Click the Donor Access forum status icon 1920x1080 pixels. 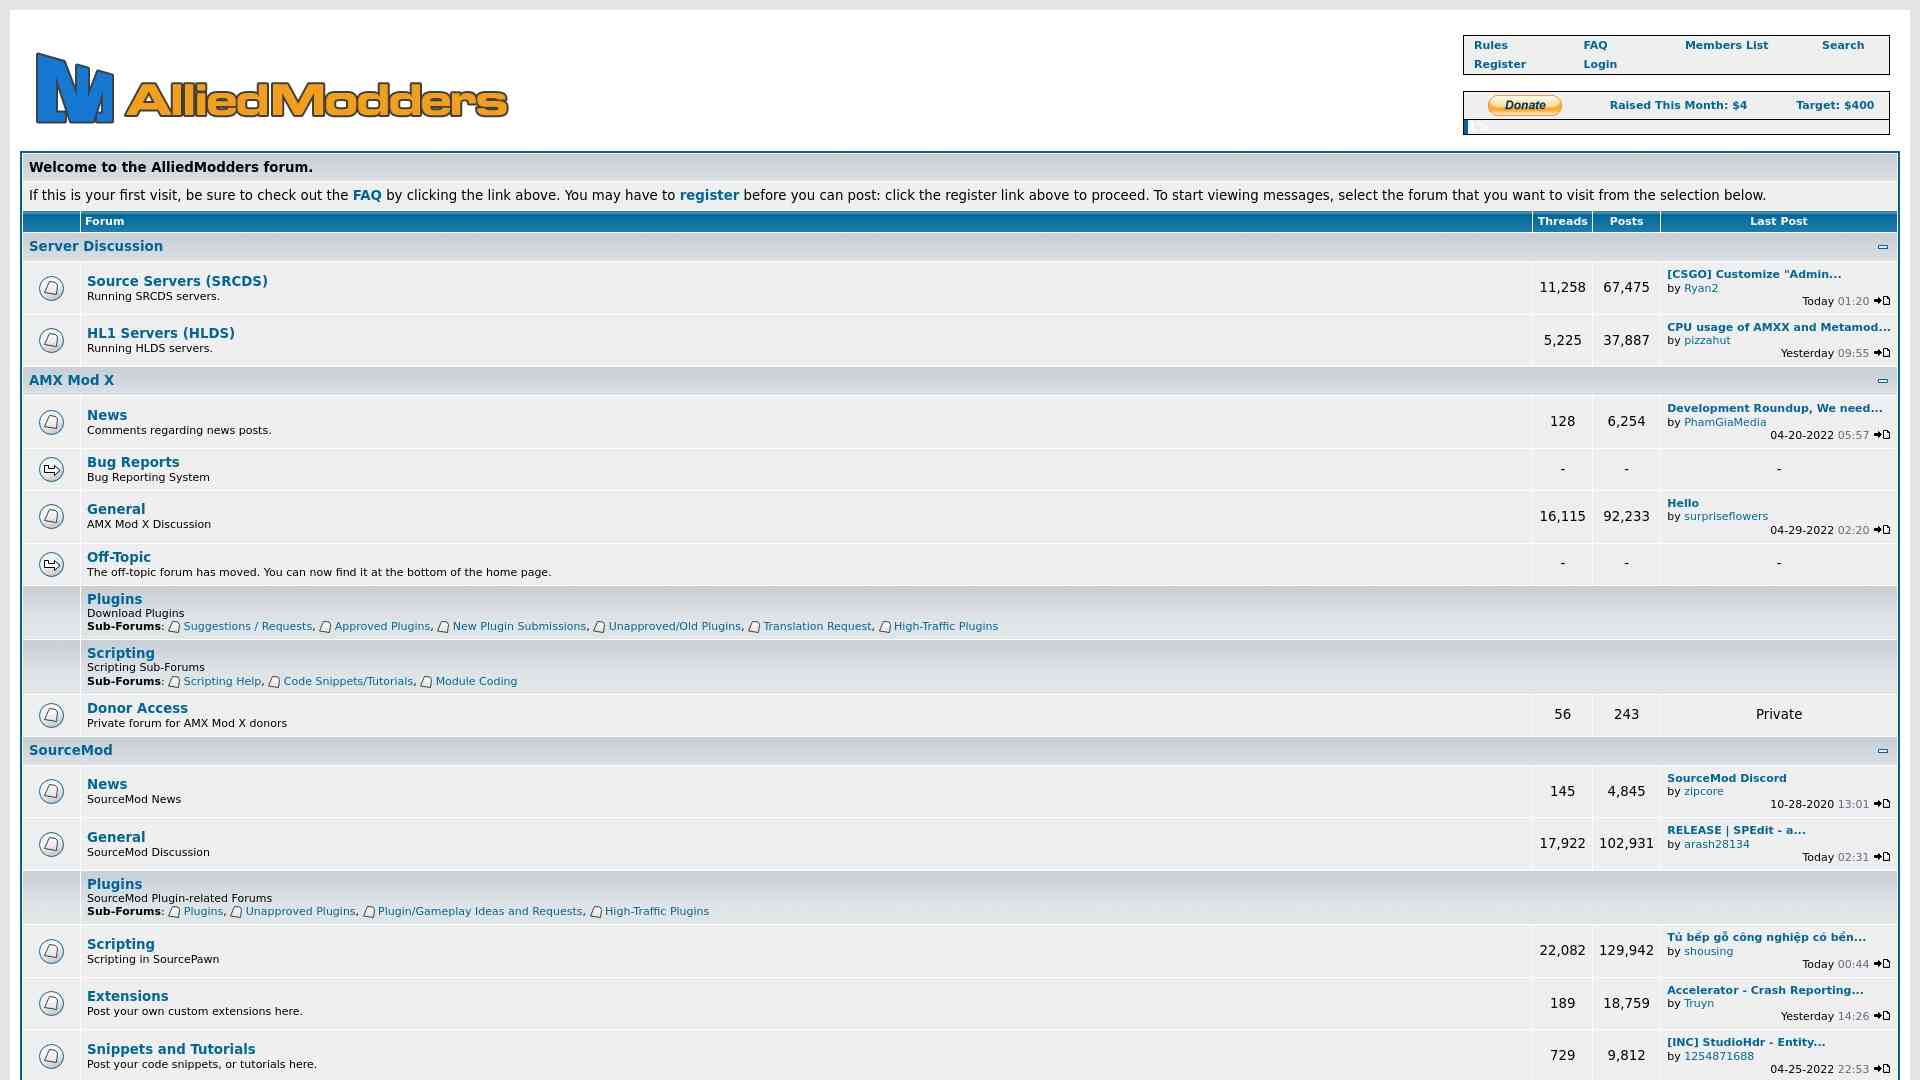coord(51,715)
